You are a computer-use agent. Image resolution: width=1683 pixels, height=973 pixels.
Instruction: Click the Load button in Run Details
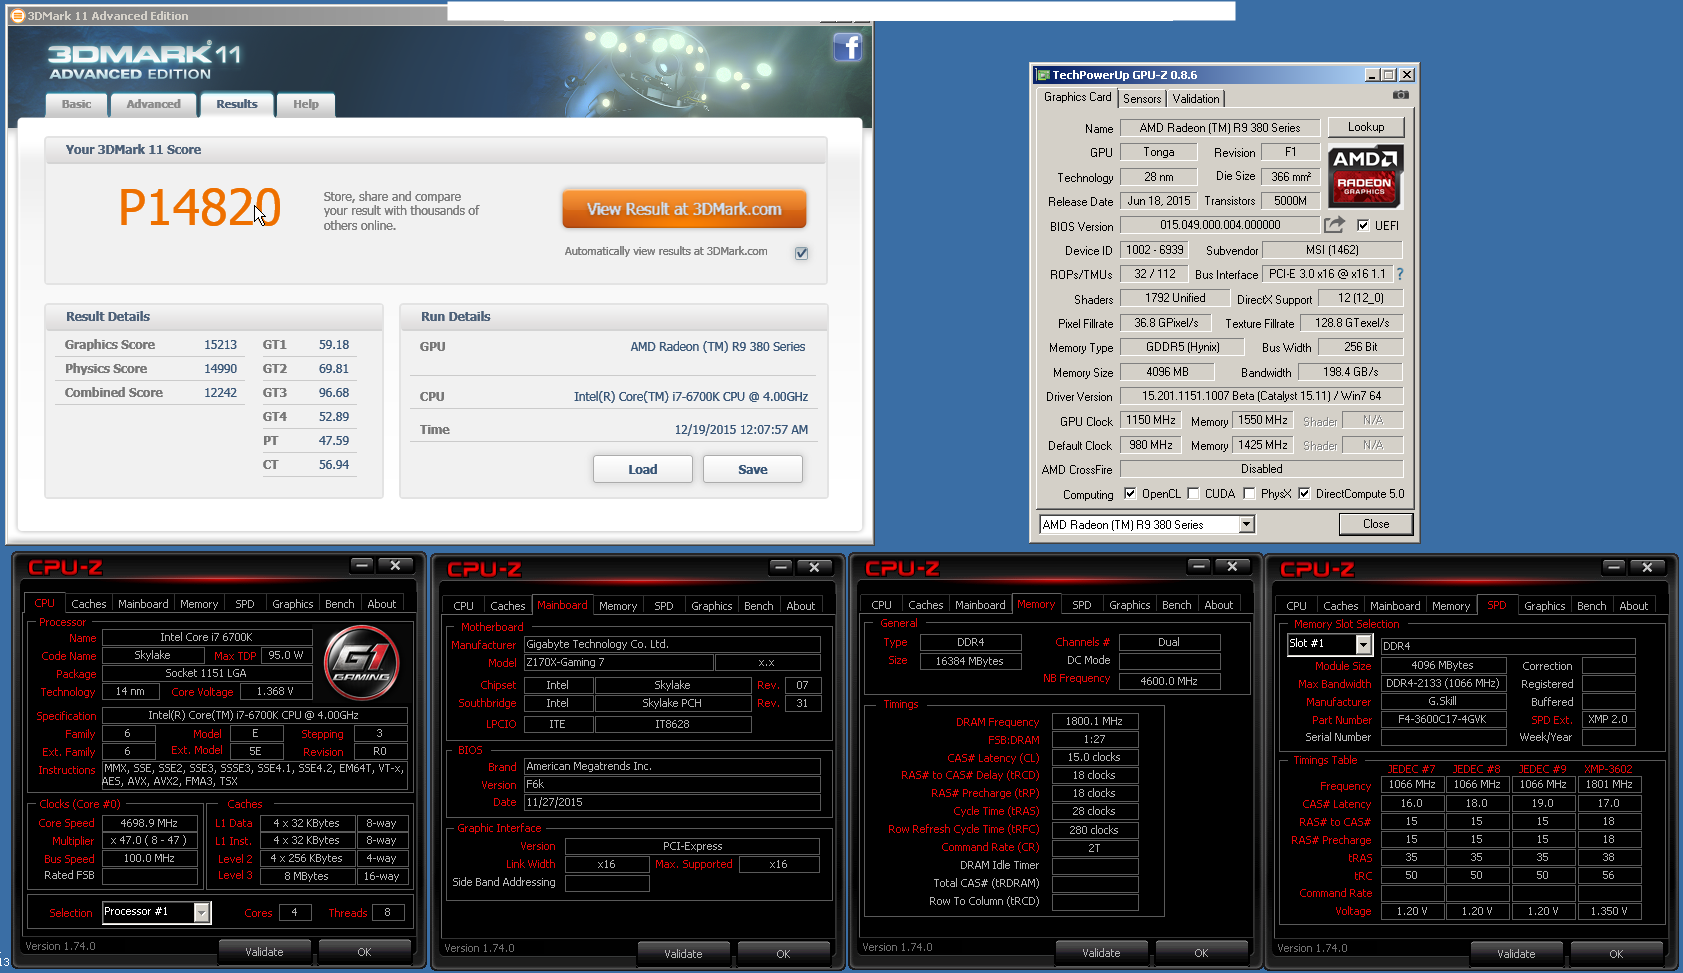point(642,469)
